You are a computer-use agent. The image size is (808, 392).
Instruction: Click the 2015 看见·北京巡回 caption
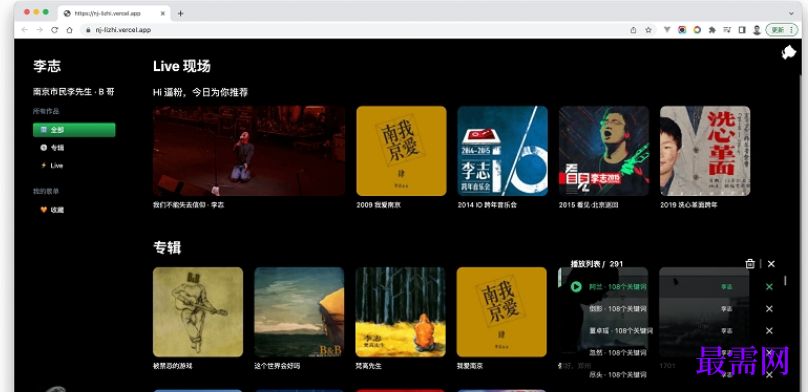click(588, 205)
